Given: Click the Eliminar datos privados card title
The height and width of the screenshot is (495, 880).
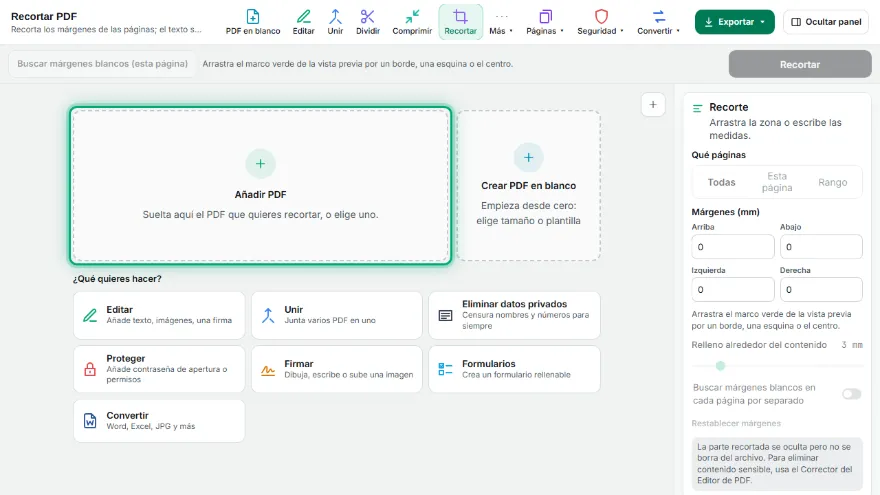Looking at the screenshot, I should (x=514, y=304).
